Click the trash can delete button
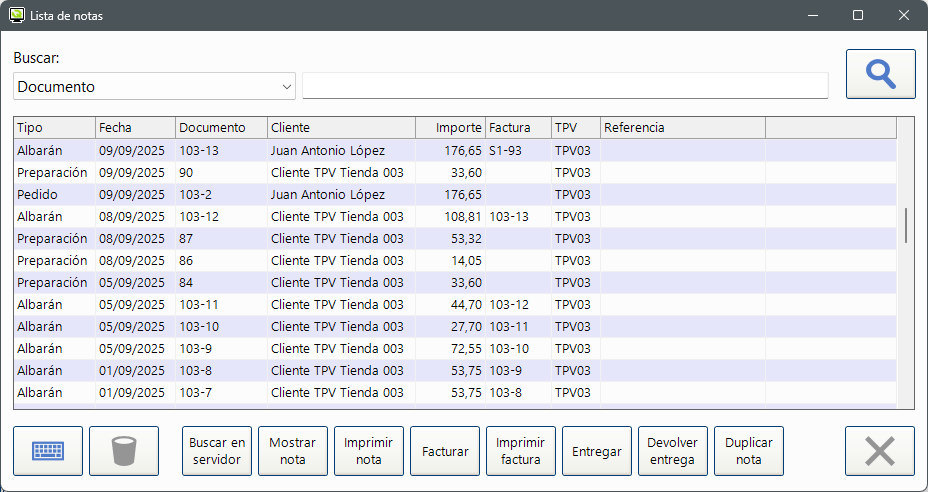Image resolution: width=928 pixels, height=492 pixels. (124, 451)
